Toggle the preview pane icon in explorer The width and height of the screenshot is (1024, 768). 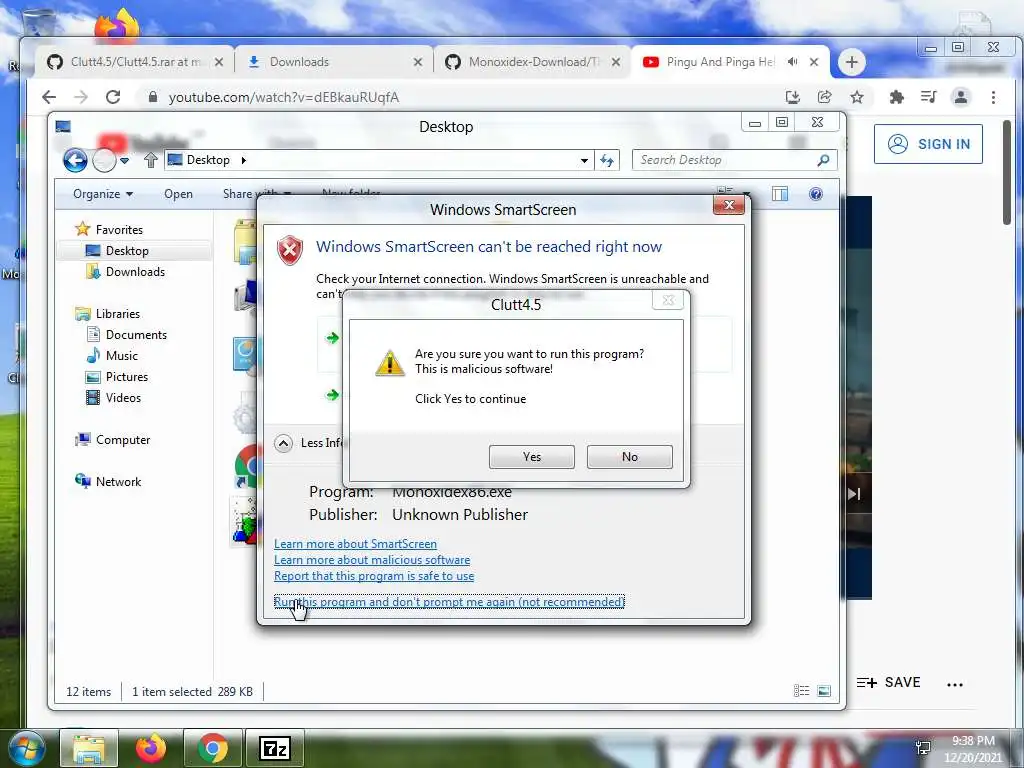point(780,194)
